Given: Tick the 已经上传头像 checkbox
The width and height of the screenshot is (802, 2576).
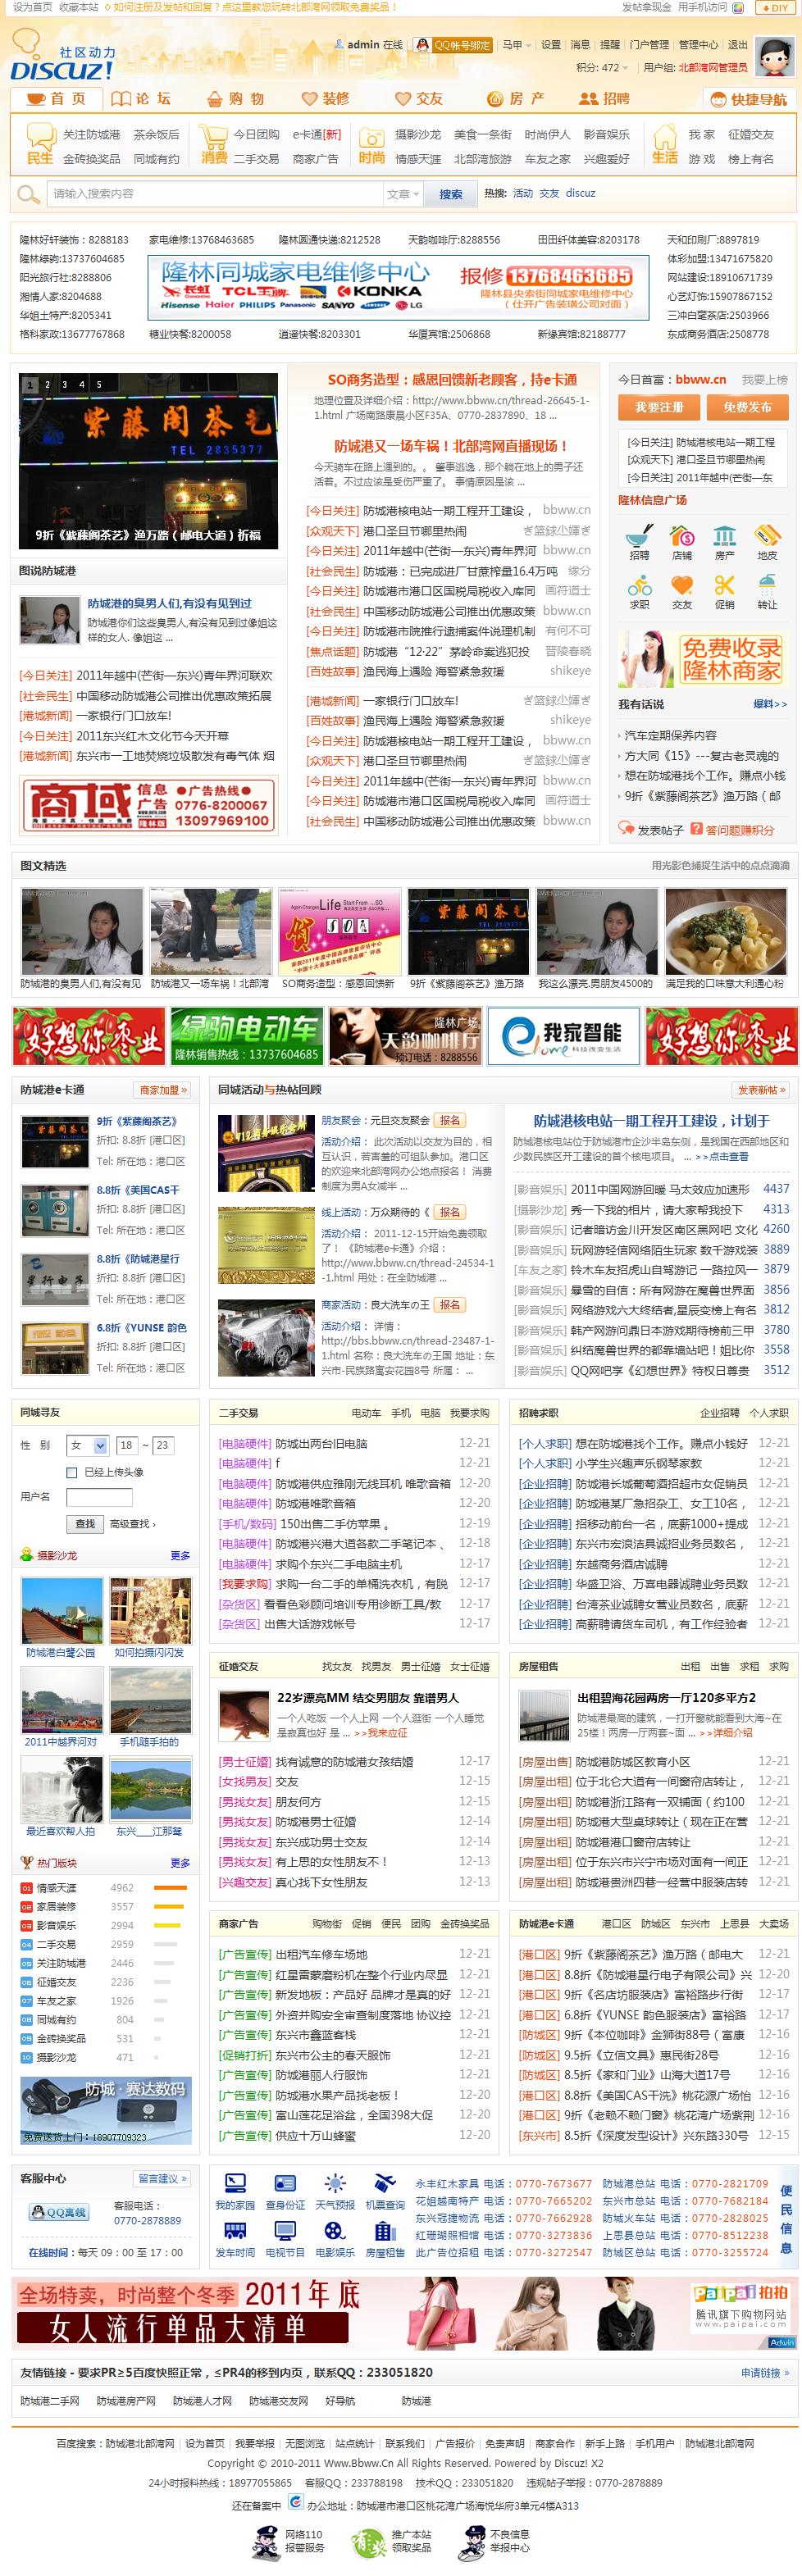Looking at the screenshot, I should (x=72, y=1472).
